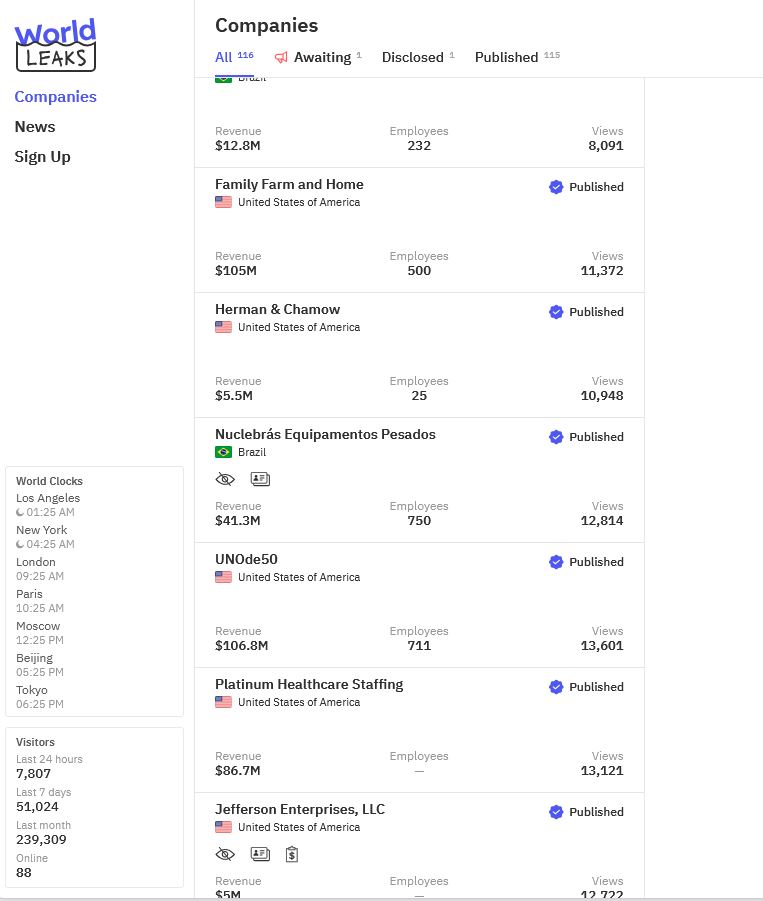Click the dollar clipboard icon under Jefferson Enterprises

click(292, 854)
